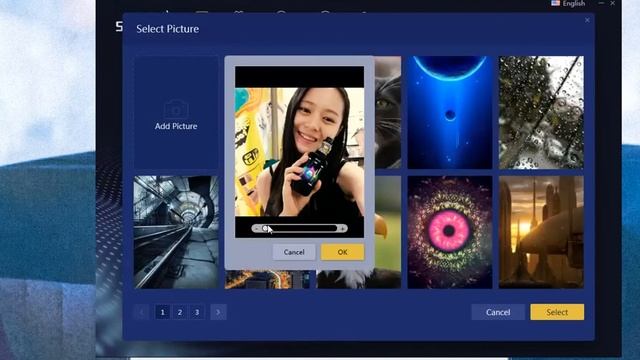The image size is (640, 360).
Task: Select the futuristic city sunset thumbnail
Action: click(541, 232)
